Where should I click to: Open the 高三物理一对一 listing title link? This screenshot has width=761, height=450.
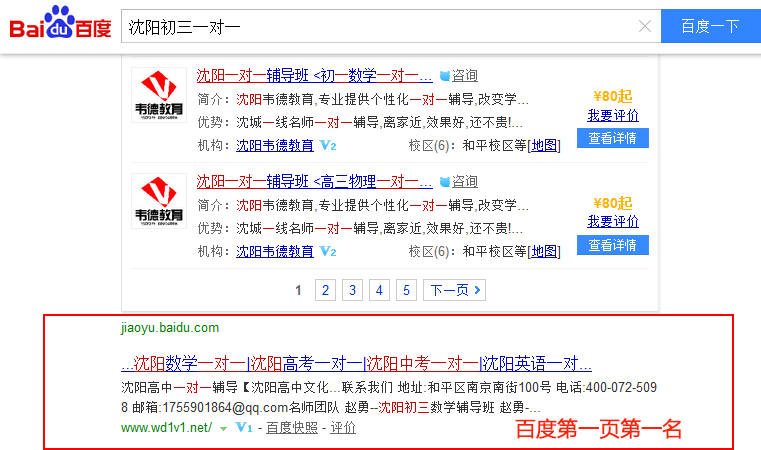point(314,181)
